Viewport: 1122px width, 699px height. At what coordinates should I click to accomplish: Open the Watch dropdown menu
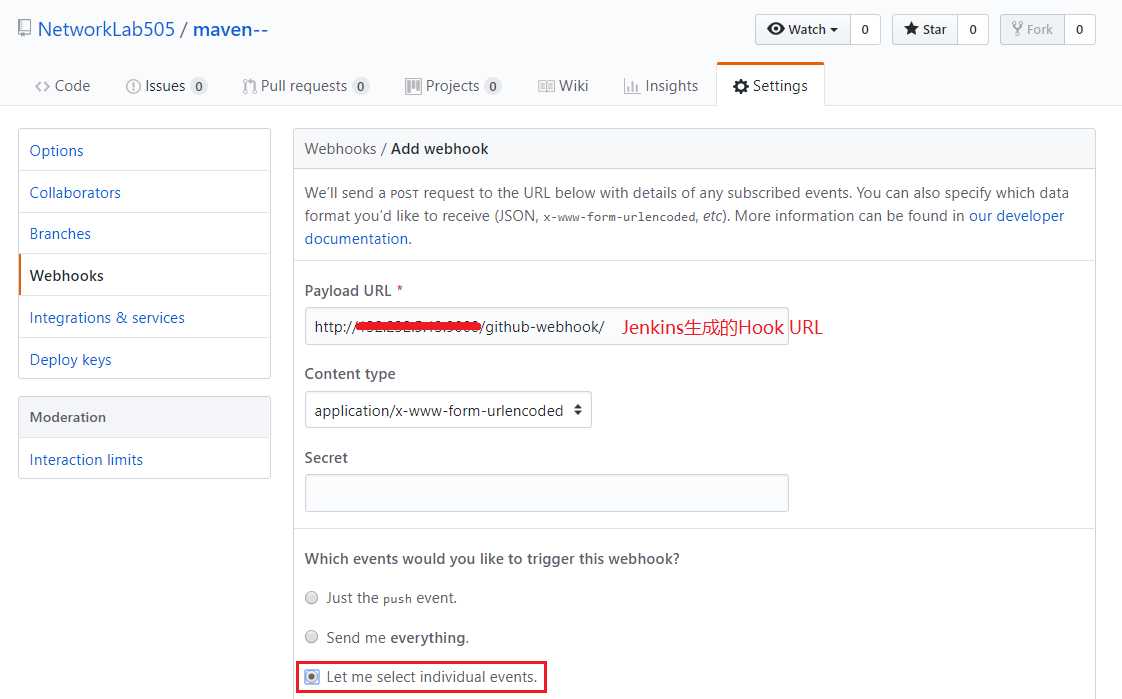[x=803, y=29]
